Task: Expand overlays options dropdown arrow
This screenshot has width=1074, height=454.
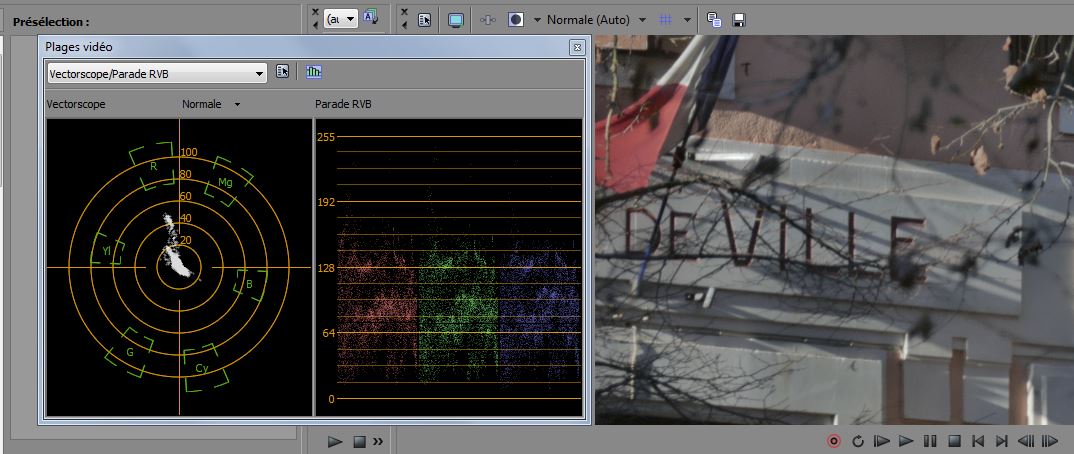Action: [687, 20]
